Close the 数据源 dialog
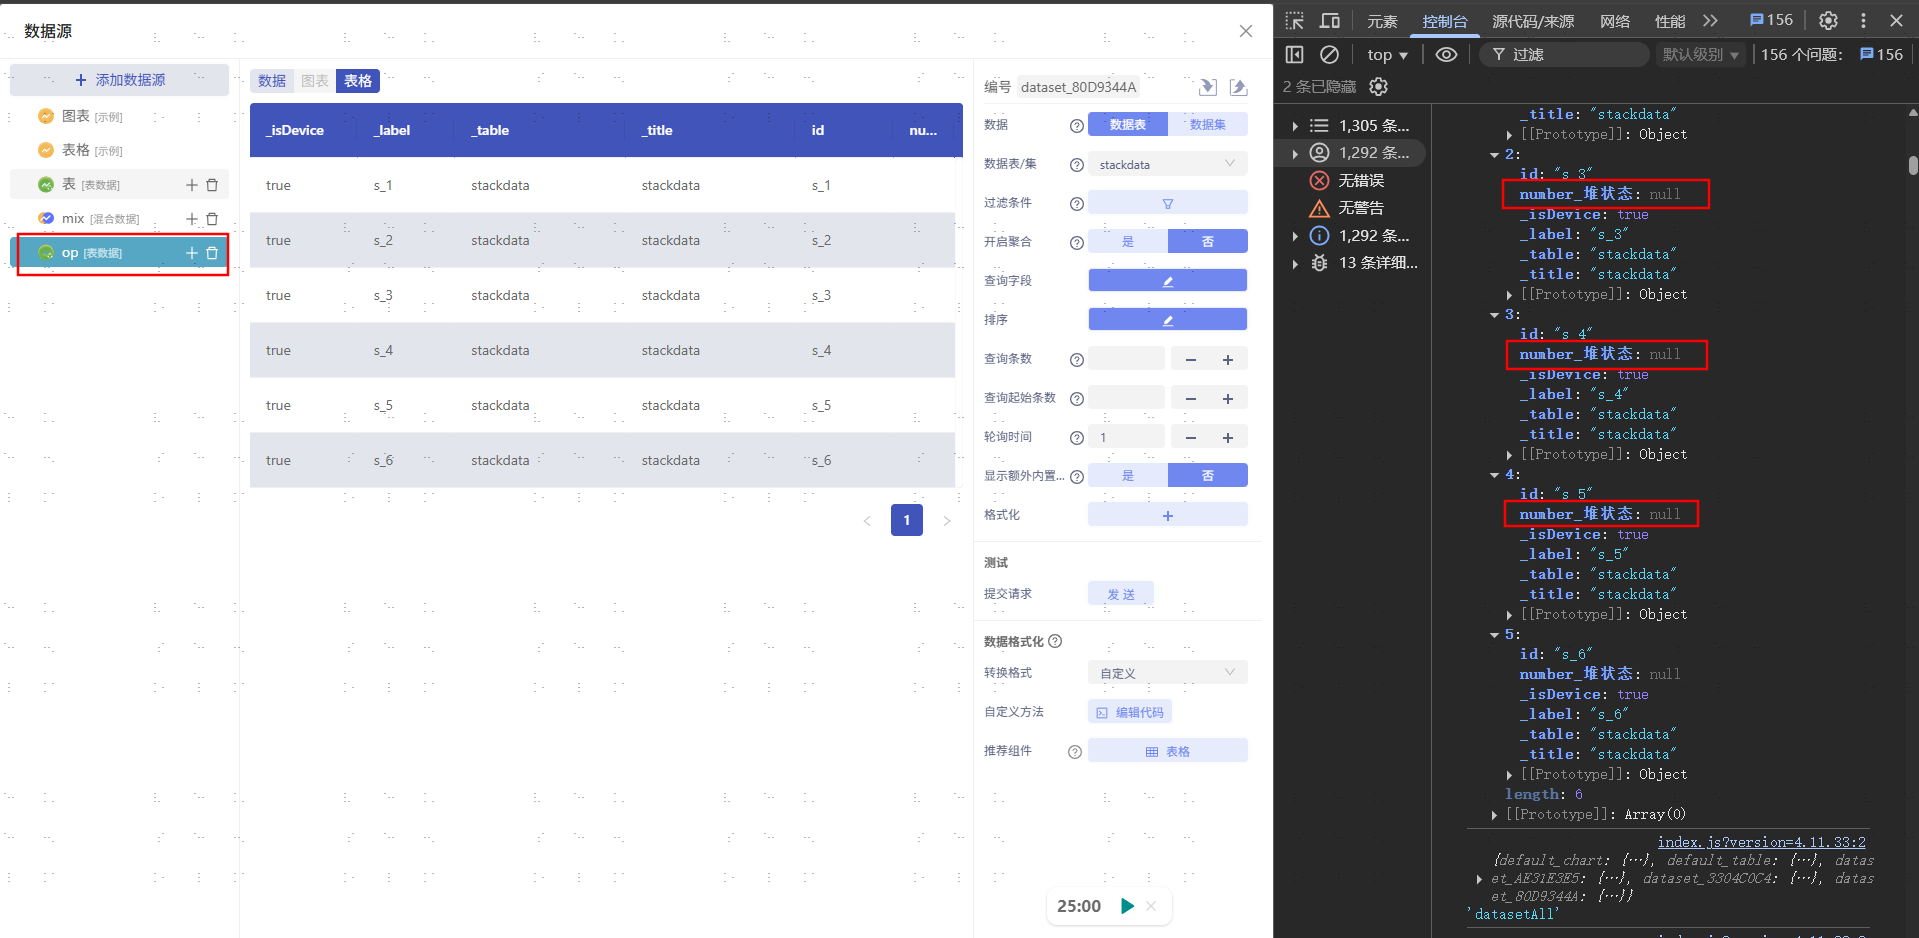The image size is (1919, 938). click(x=1246, y=31)
